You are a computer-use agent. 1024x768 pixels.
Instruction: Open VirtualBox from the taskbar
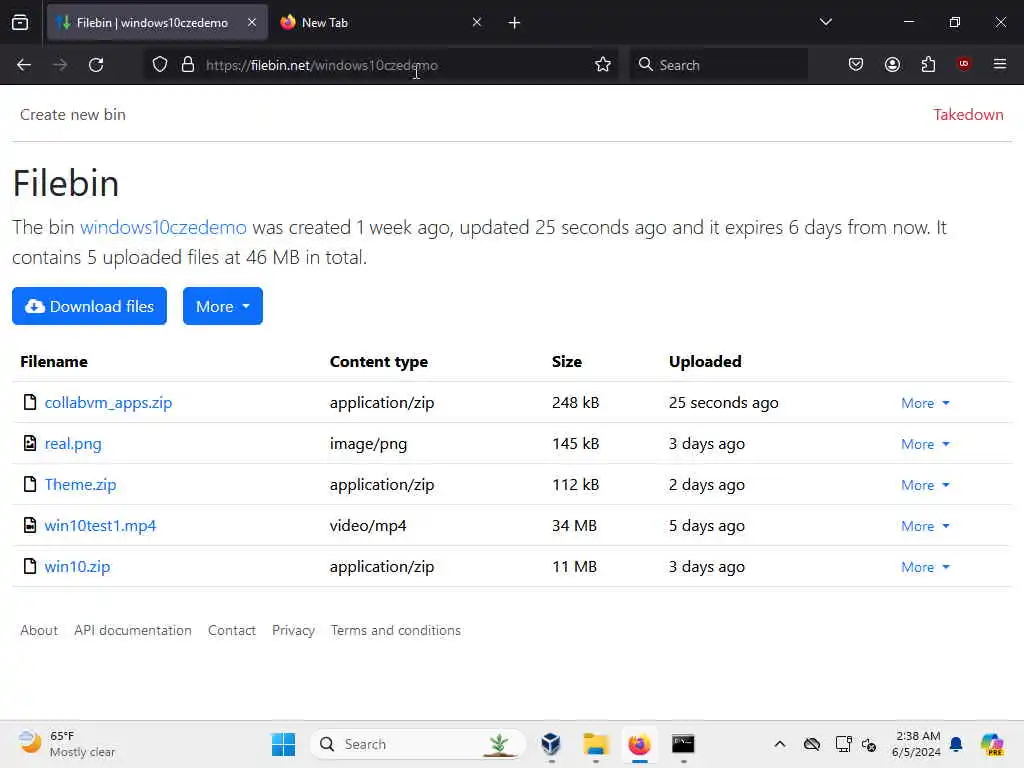click(551, 744)
